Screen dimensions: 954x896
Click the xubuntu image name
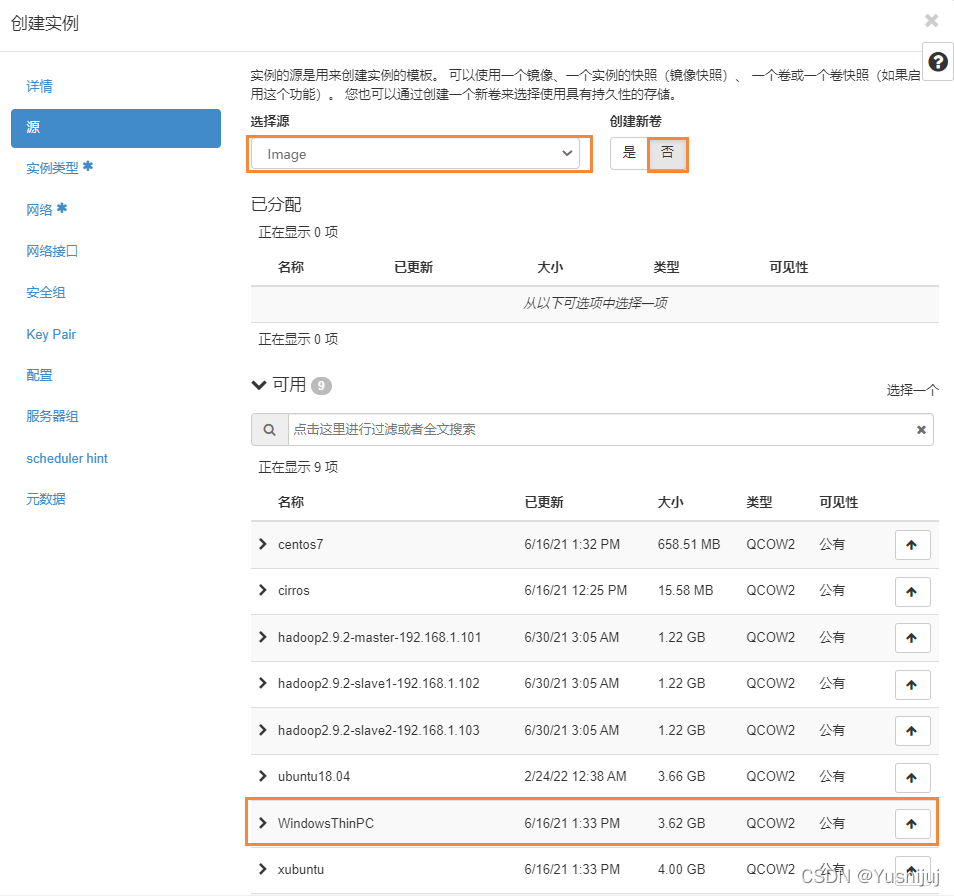[301, 870]
